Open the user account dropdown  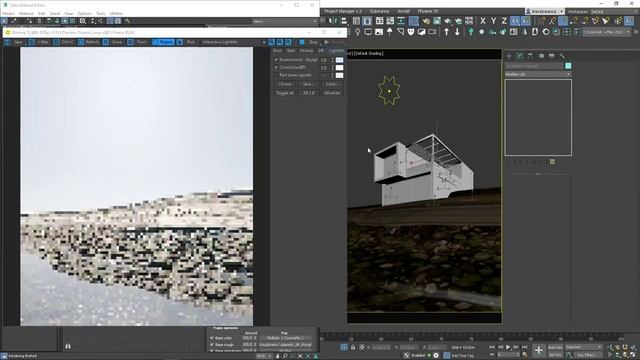(x=544, y=11)
